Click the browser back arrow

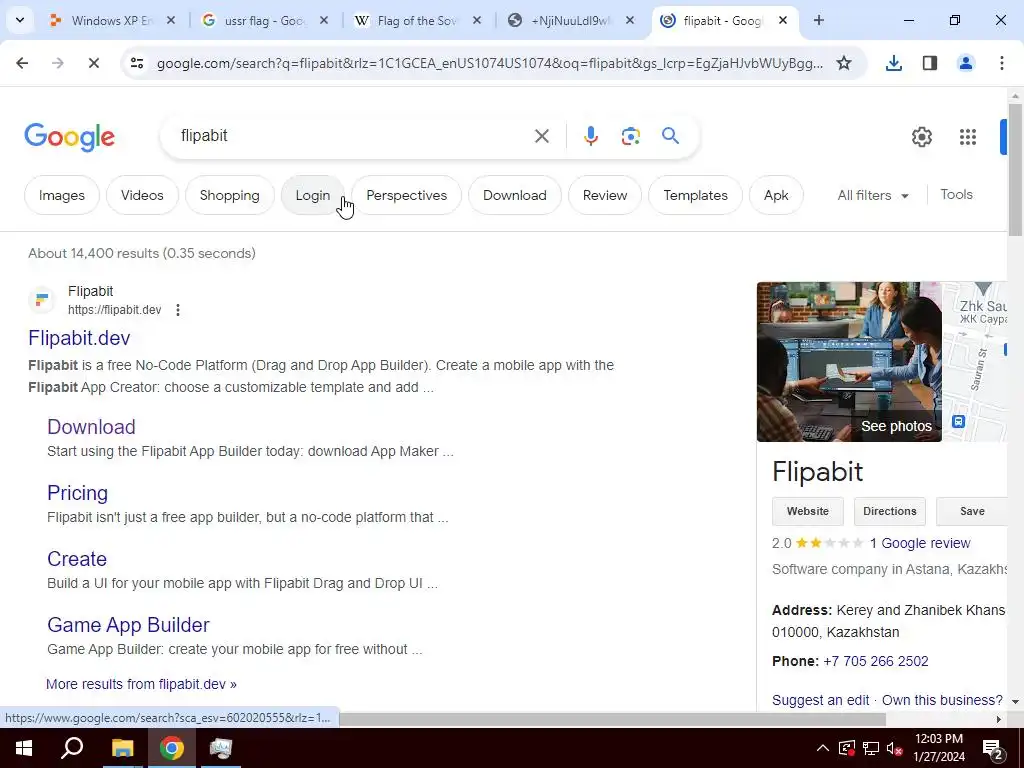point(22,63)
